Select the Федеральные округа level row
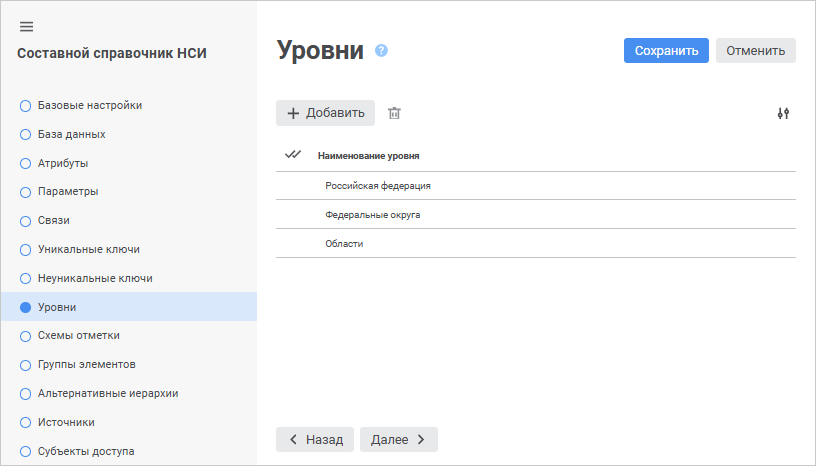This screenshot has width=816, height=466. 372,215
